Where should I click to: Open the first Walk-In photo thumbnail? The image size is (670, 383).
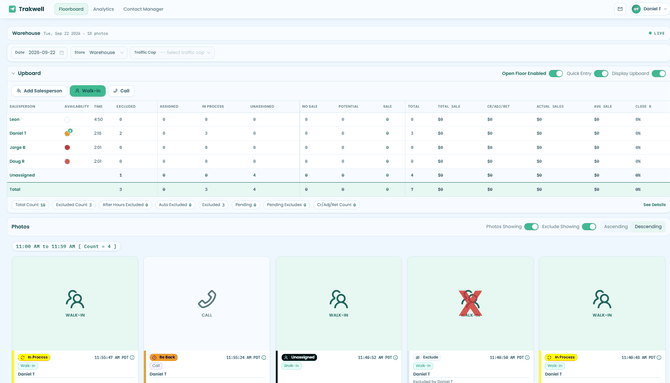pyautogui.click(x=75, y=303)
